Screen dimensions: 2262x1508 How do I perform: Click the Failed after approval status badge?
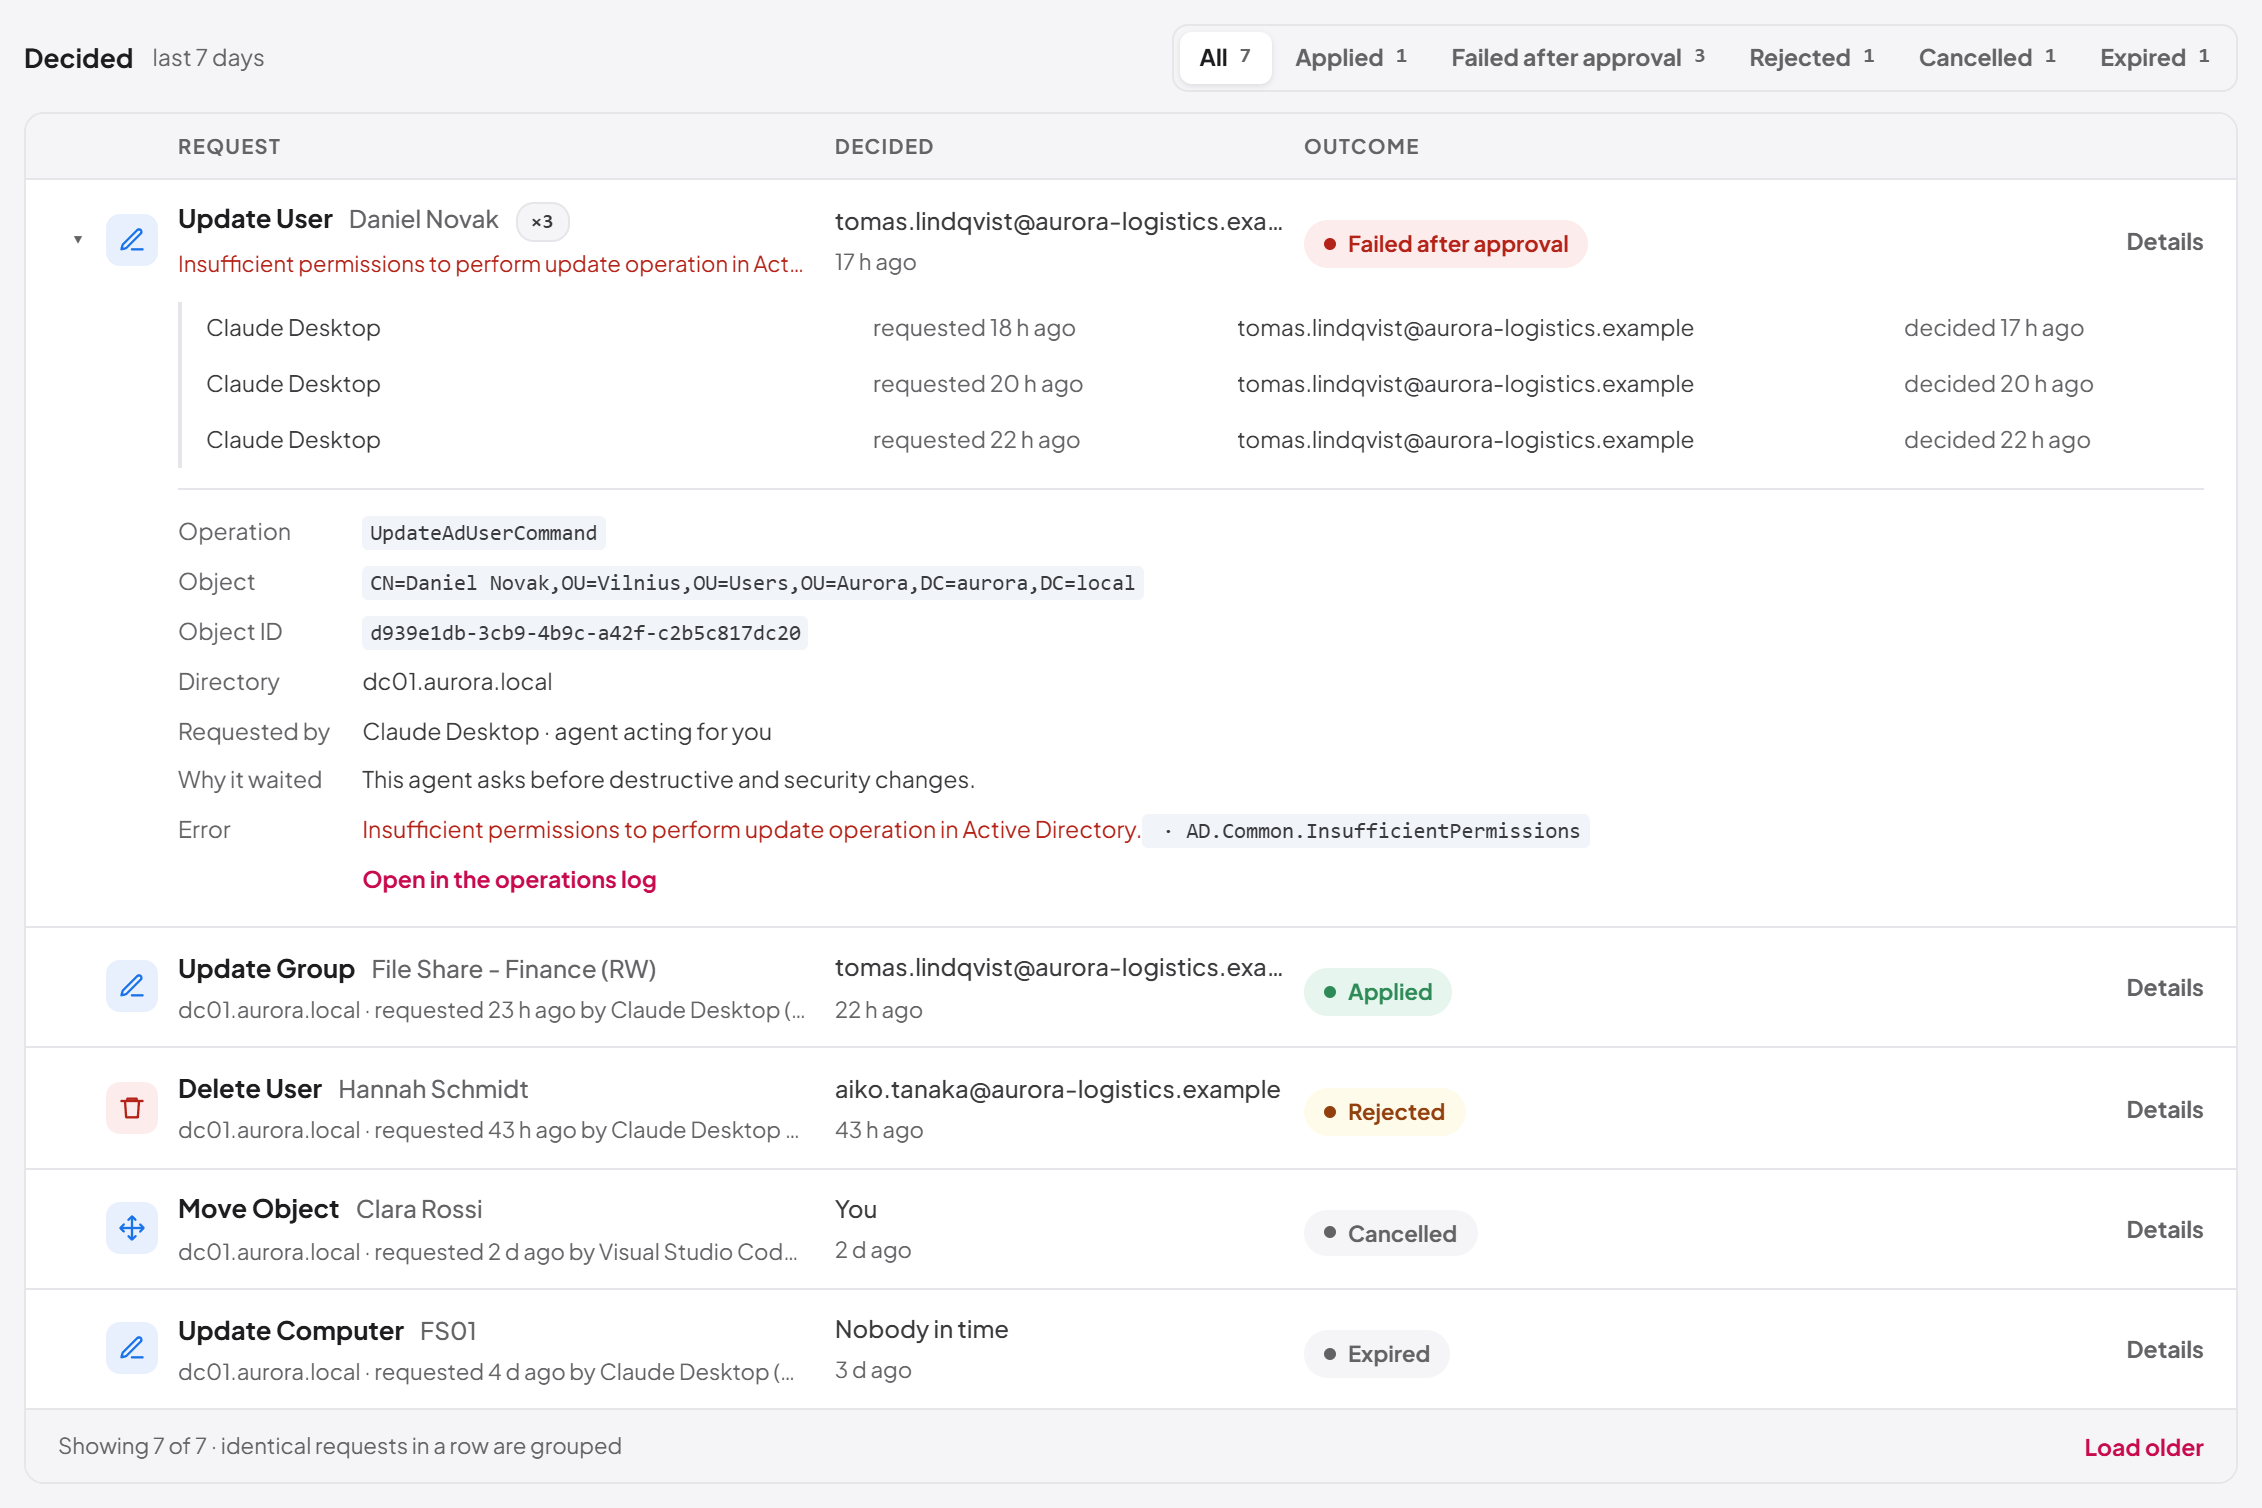pos(1445,244)
